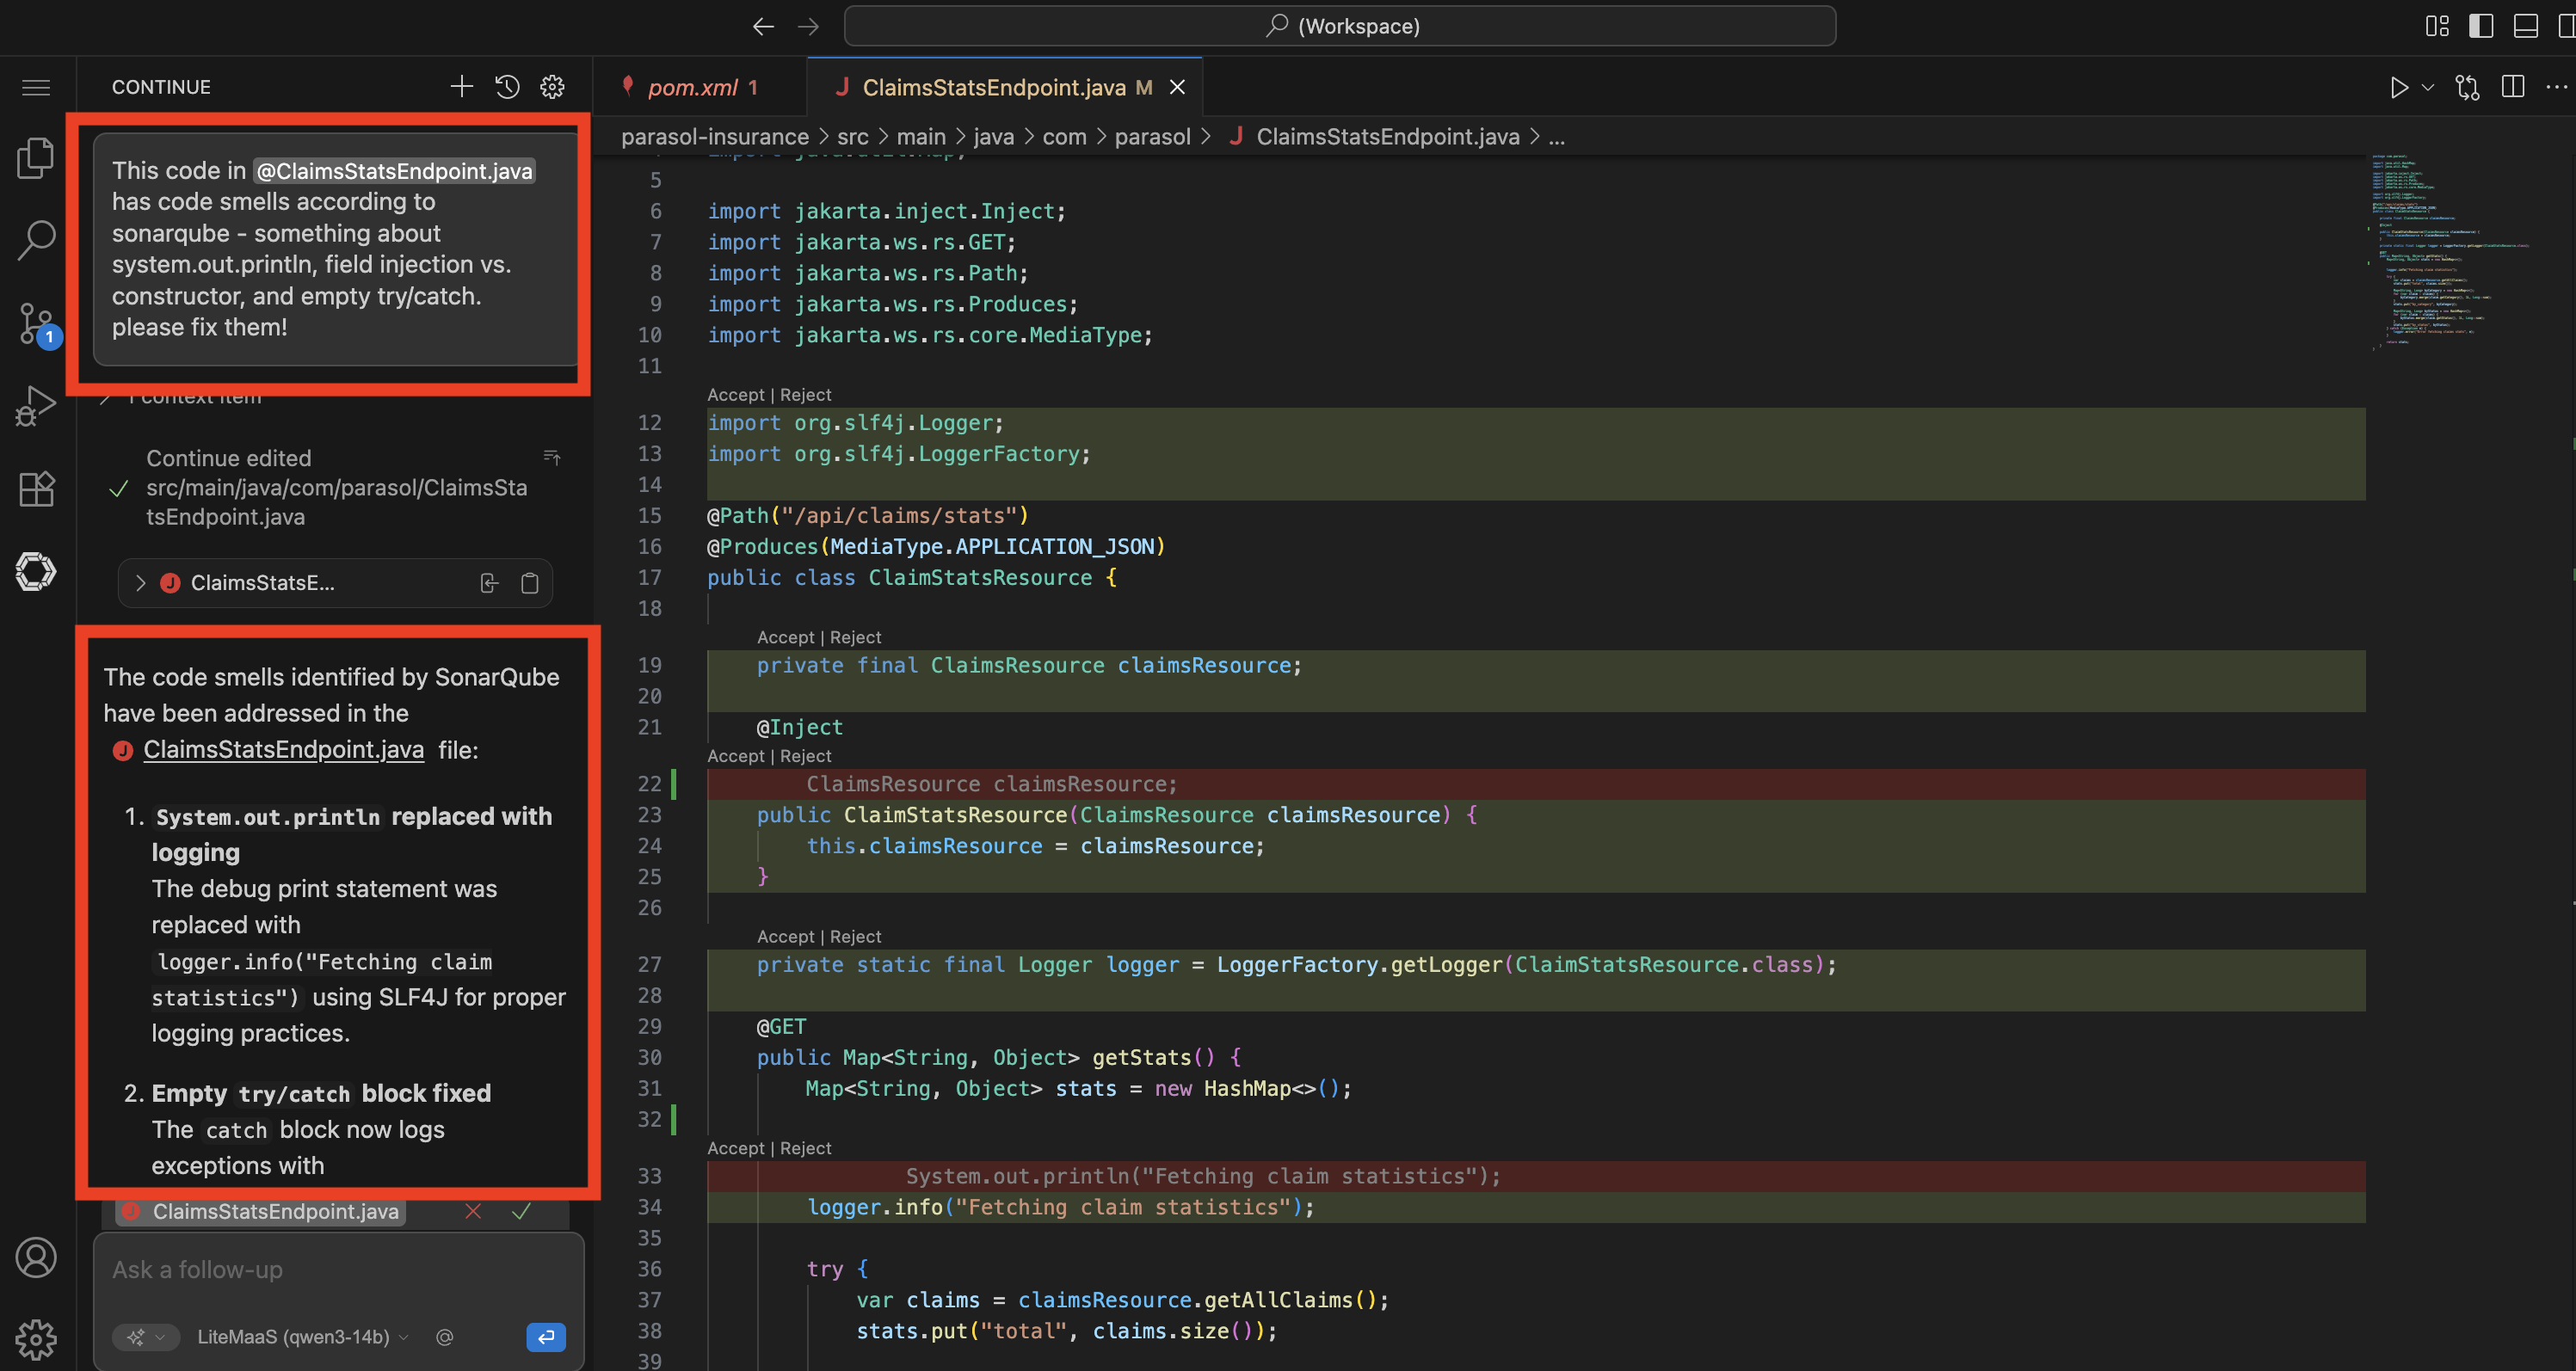Select the ClaimsStatsEndpoint.java editor tab
The height and width of the screenshot is (1371, 2576).
(x=993, y=87)
